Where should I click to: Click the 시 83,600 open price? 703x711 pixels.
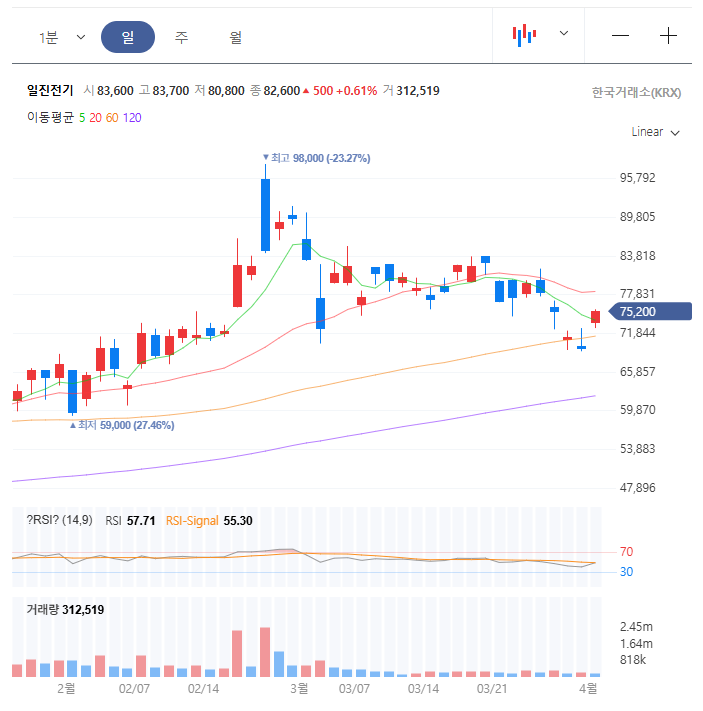pos(108,91)
